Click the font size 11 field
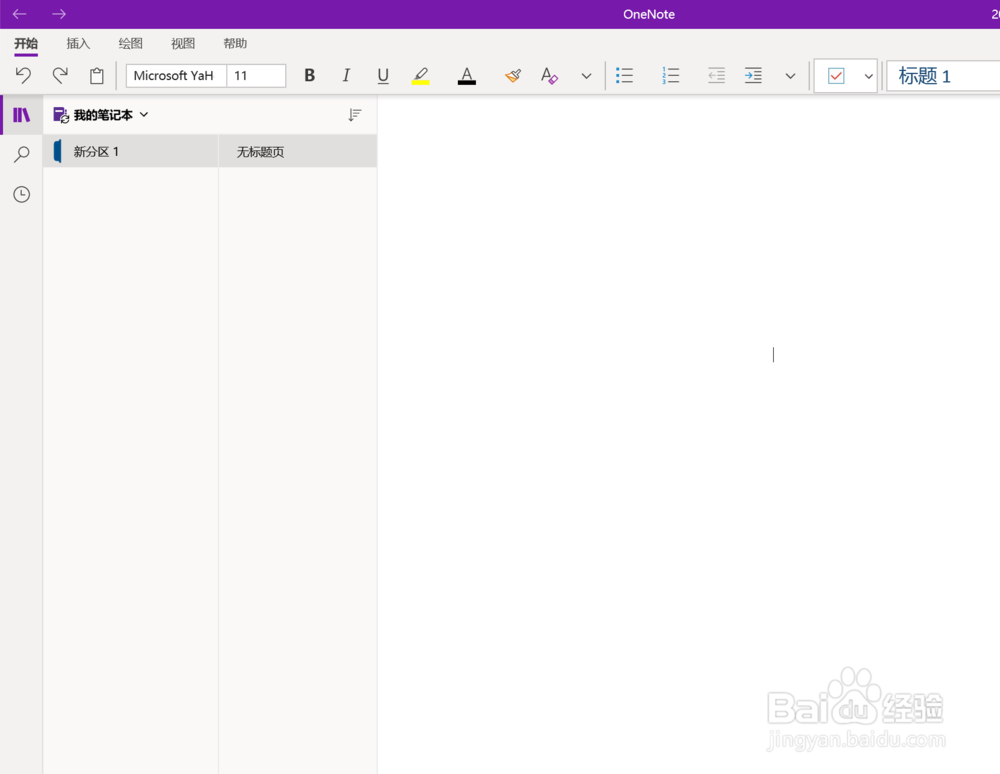The image size is (1000, 774). [x=256, y=75]
